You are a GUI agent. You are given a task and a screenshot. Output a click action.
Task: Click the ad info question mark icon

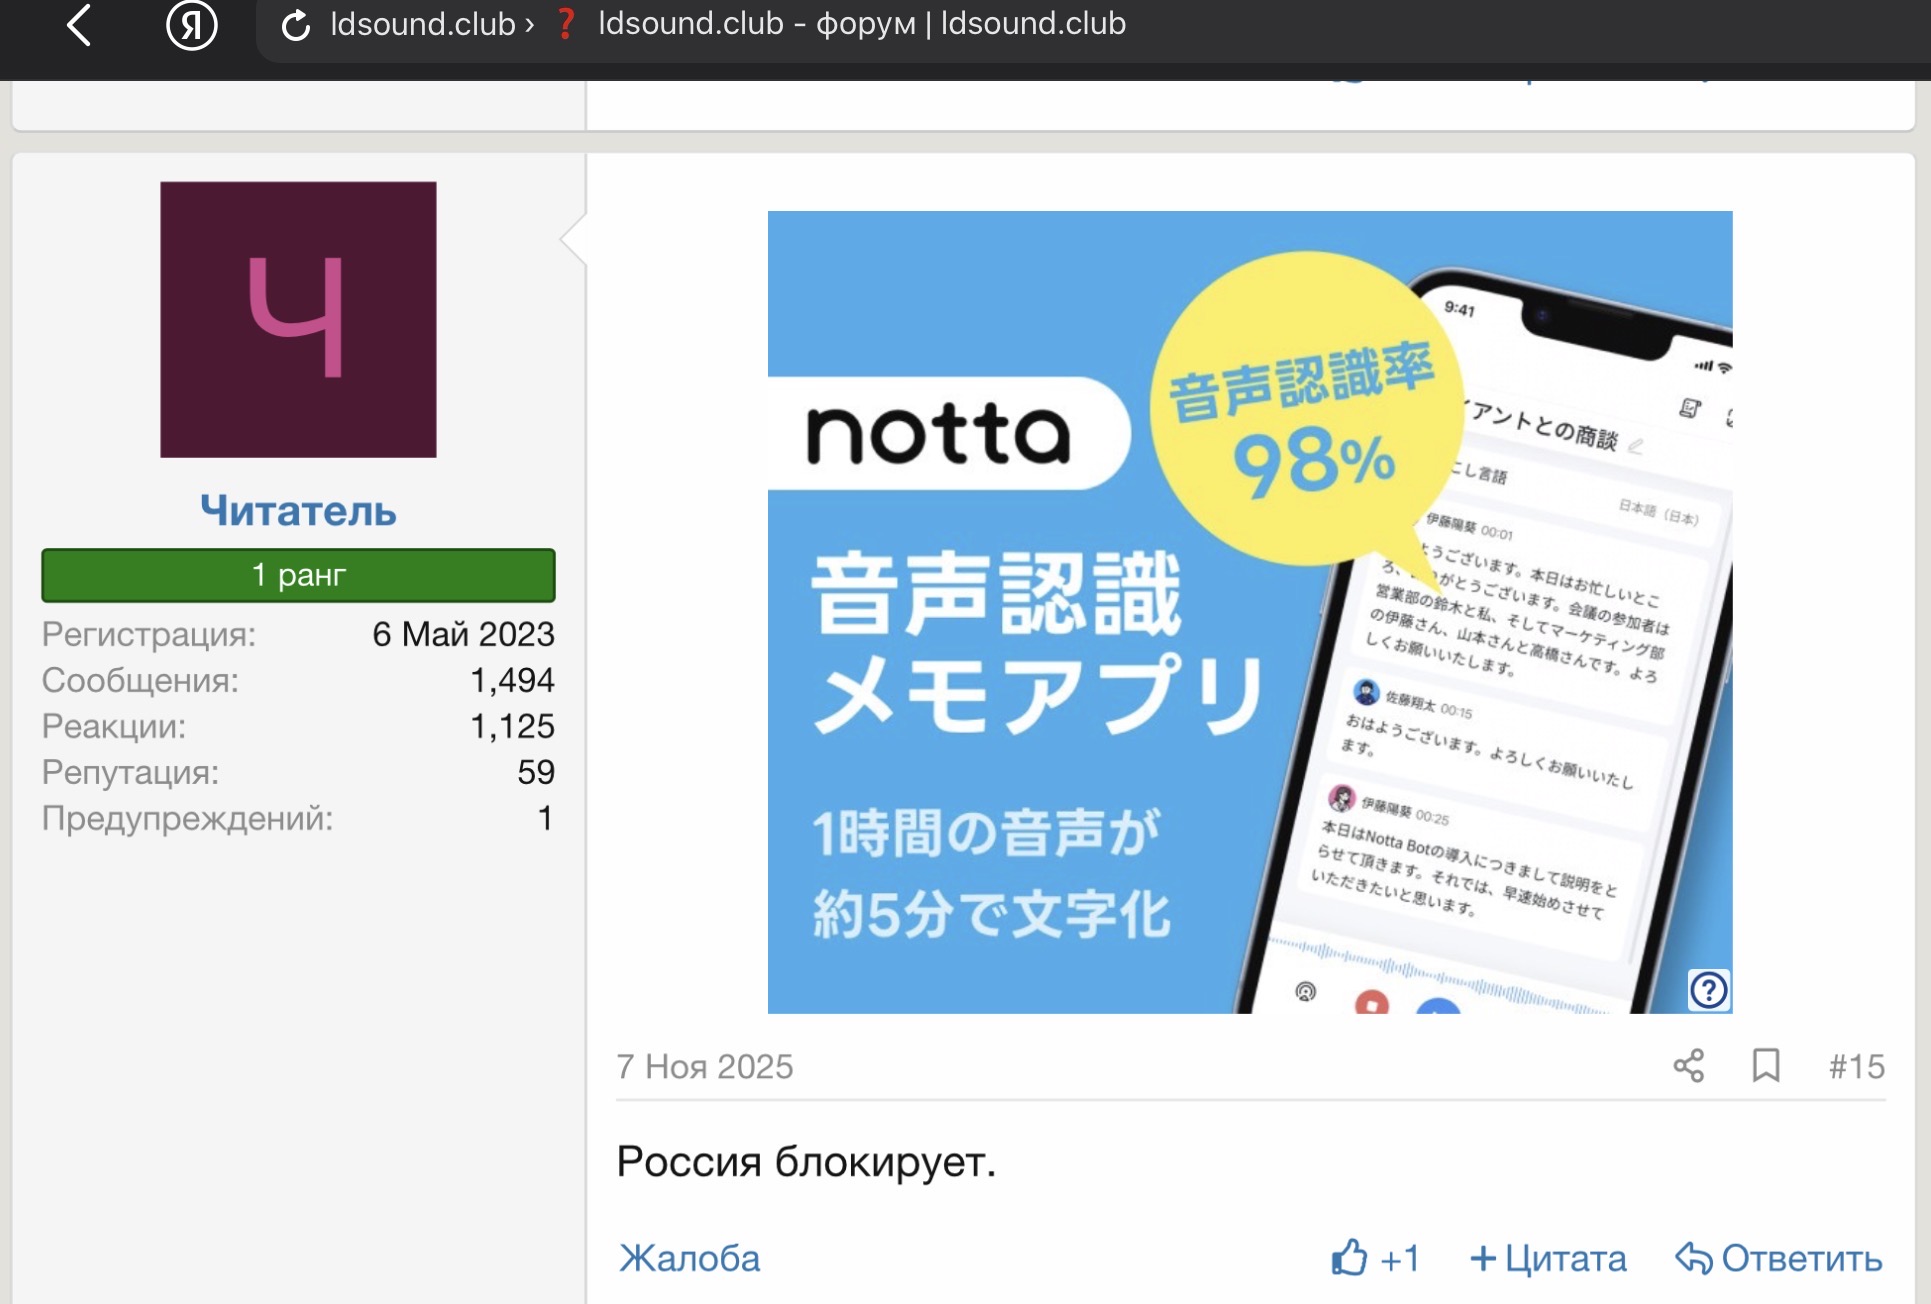pyautogui.click(x=1709, y=990)
